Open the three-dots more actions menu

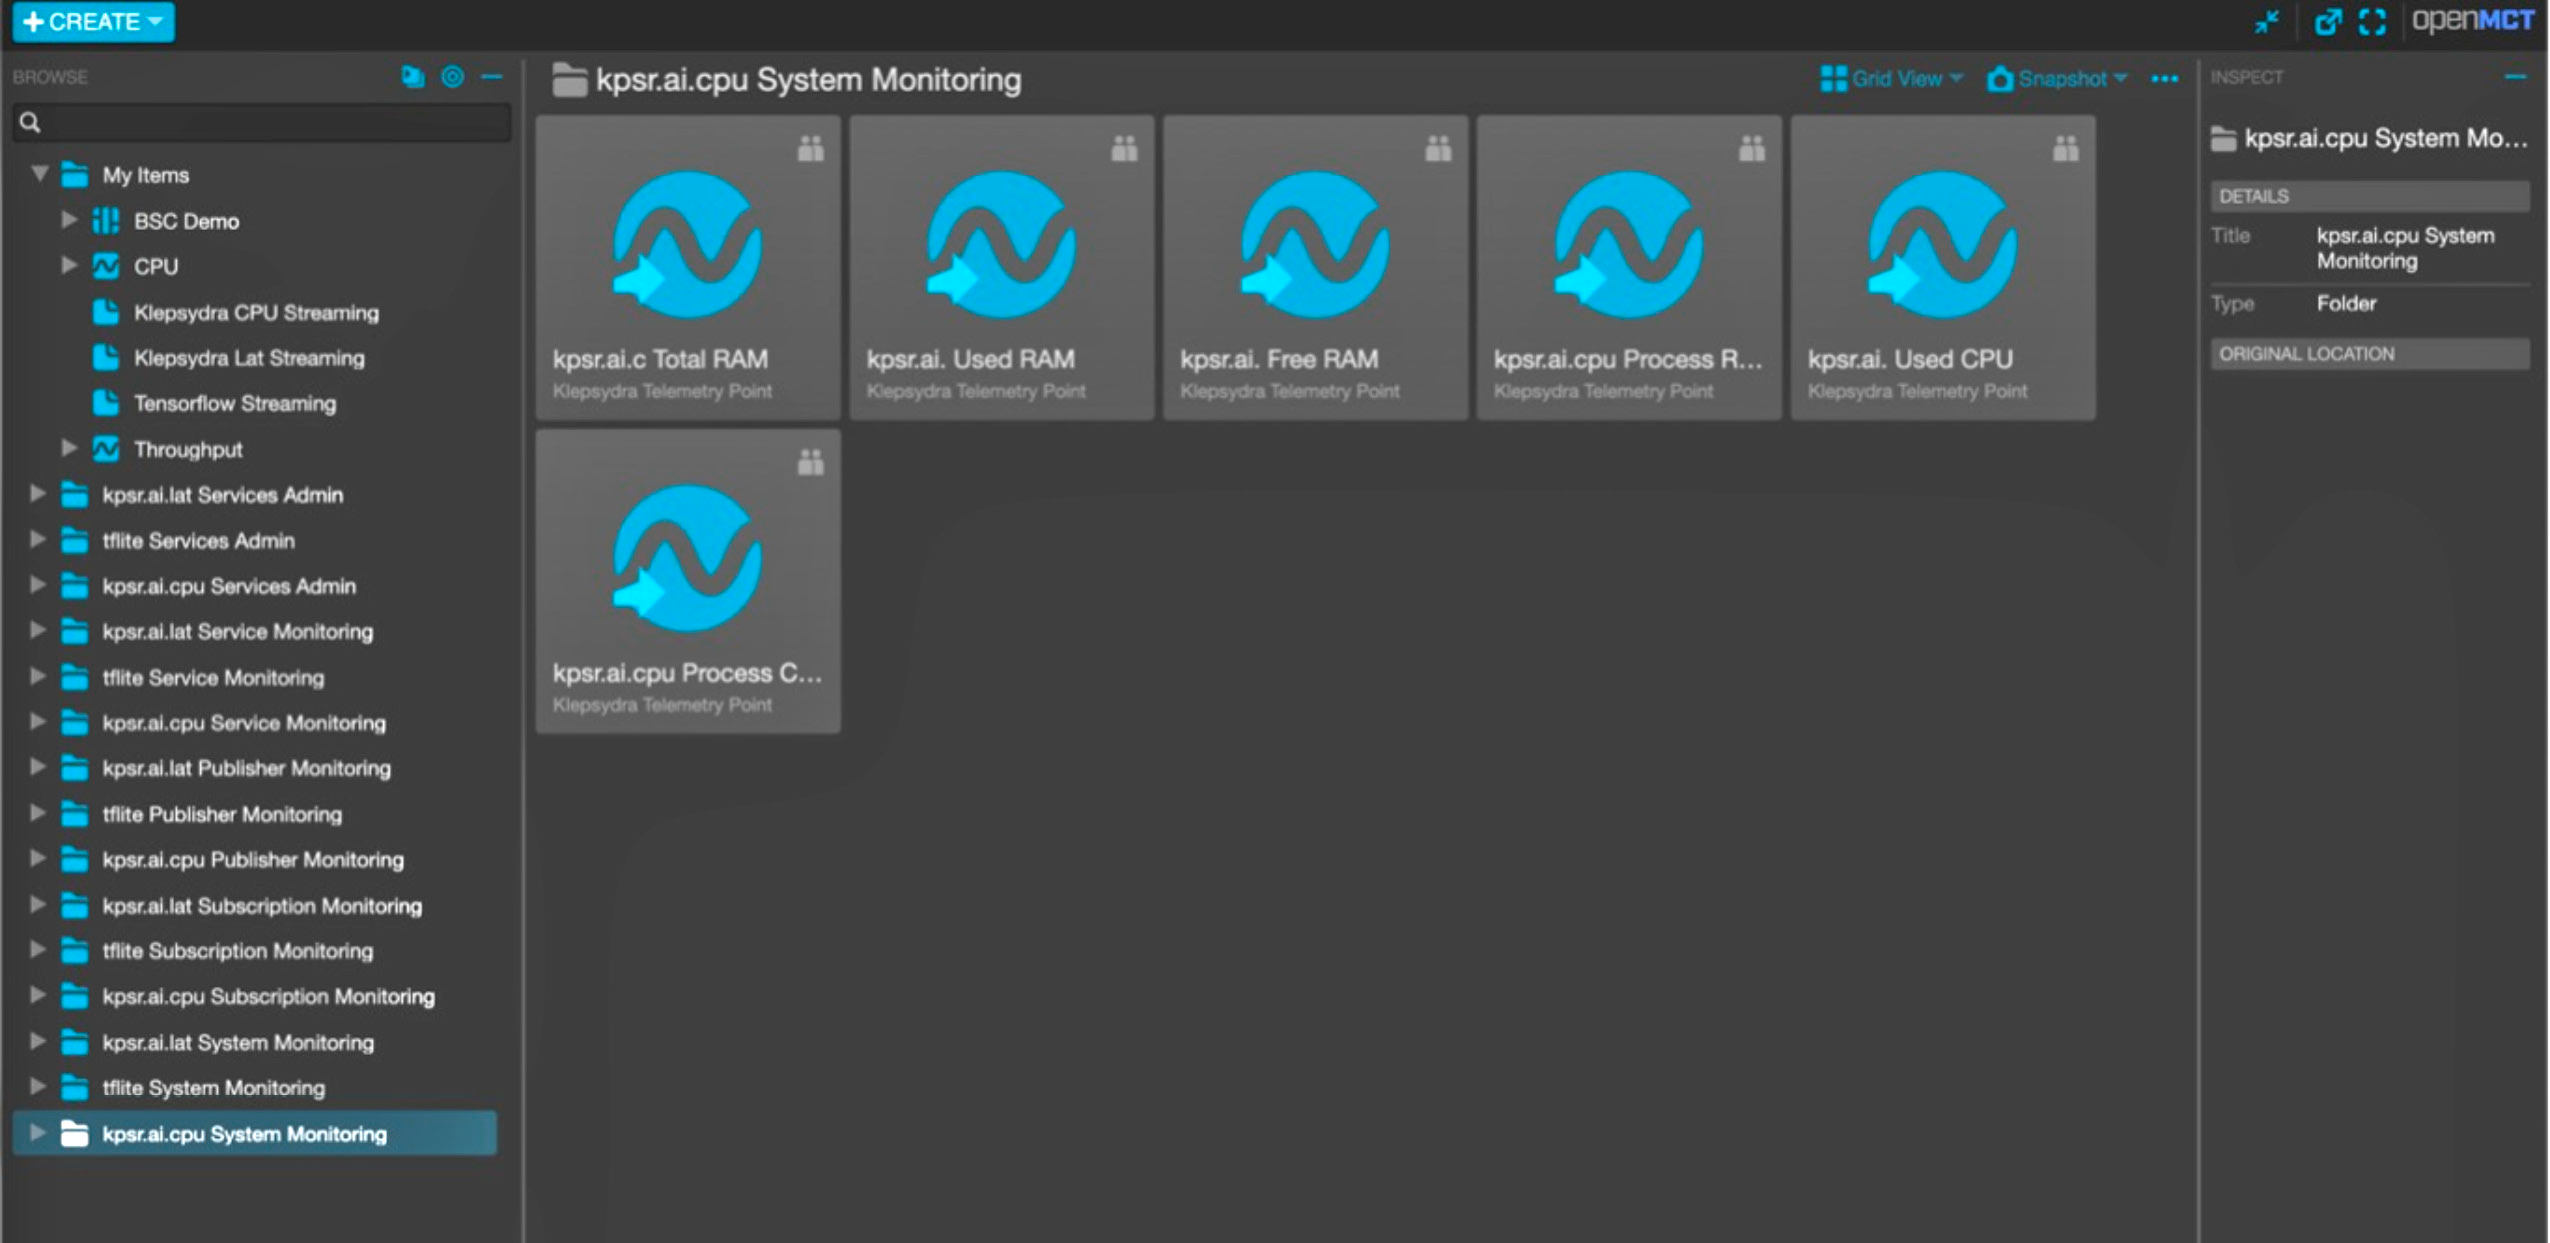coord(2164,79)
